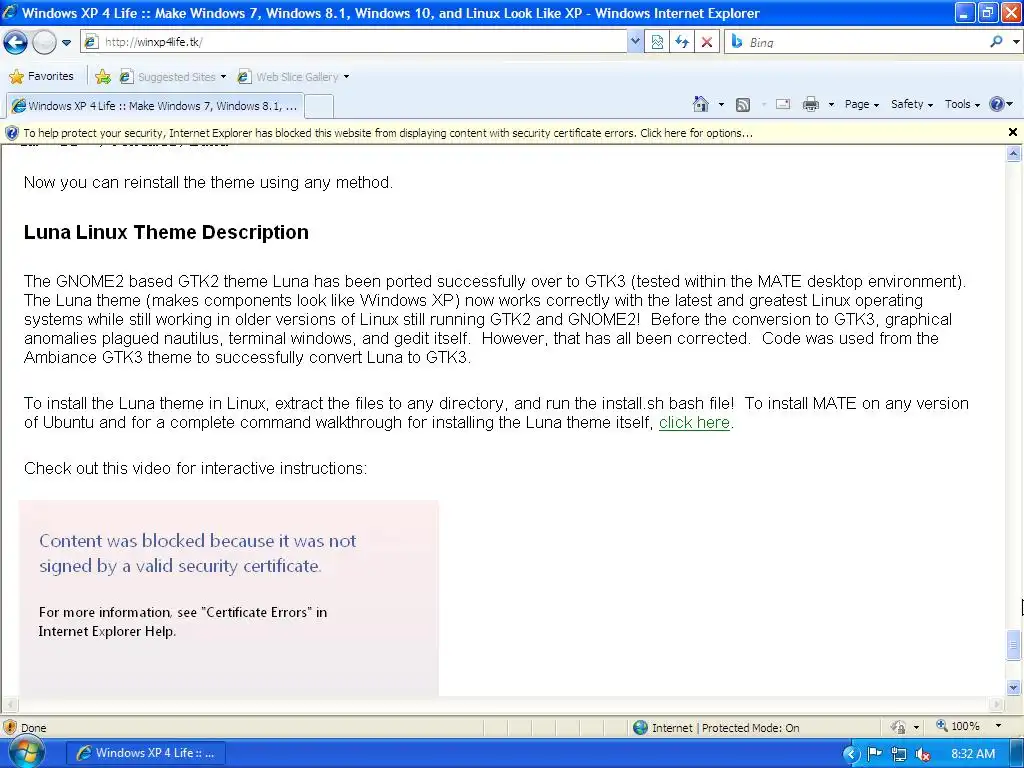Screen dimensions: 1024x768
Task: Click the network tray icon
Action: coord(899,754)
